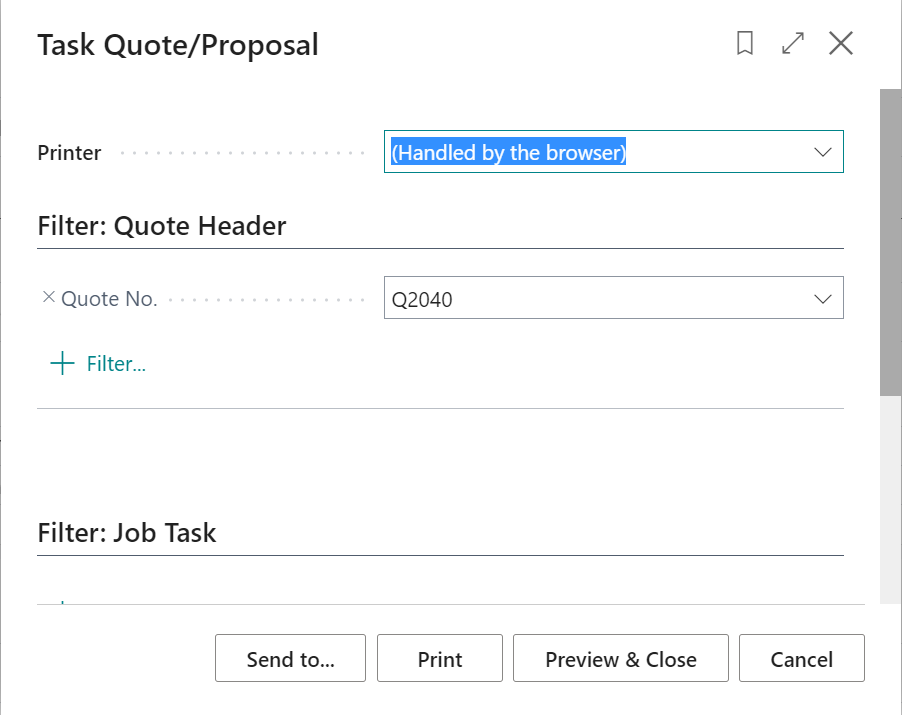Image resolution: width=902 pixels, height=715 pixels.
Task: Expand the dialog to full screen
Action: pyautogui.click(x=793, y=44)
